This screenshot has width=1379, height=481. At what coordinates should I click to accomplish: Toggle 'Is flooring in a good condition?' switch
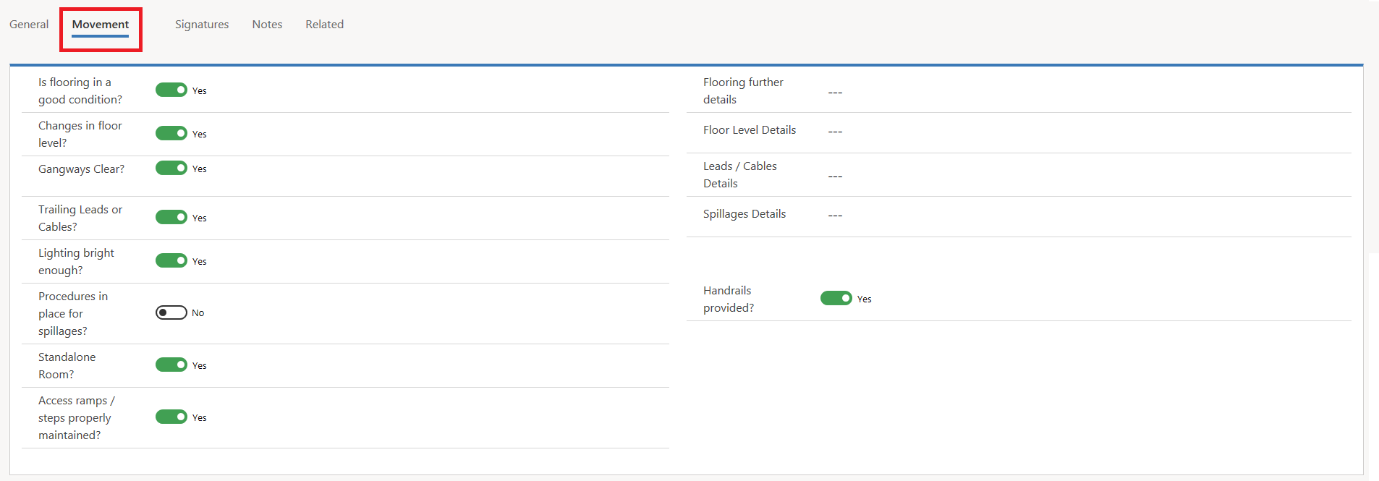pyautogui.click(x=171, y=90)
